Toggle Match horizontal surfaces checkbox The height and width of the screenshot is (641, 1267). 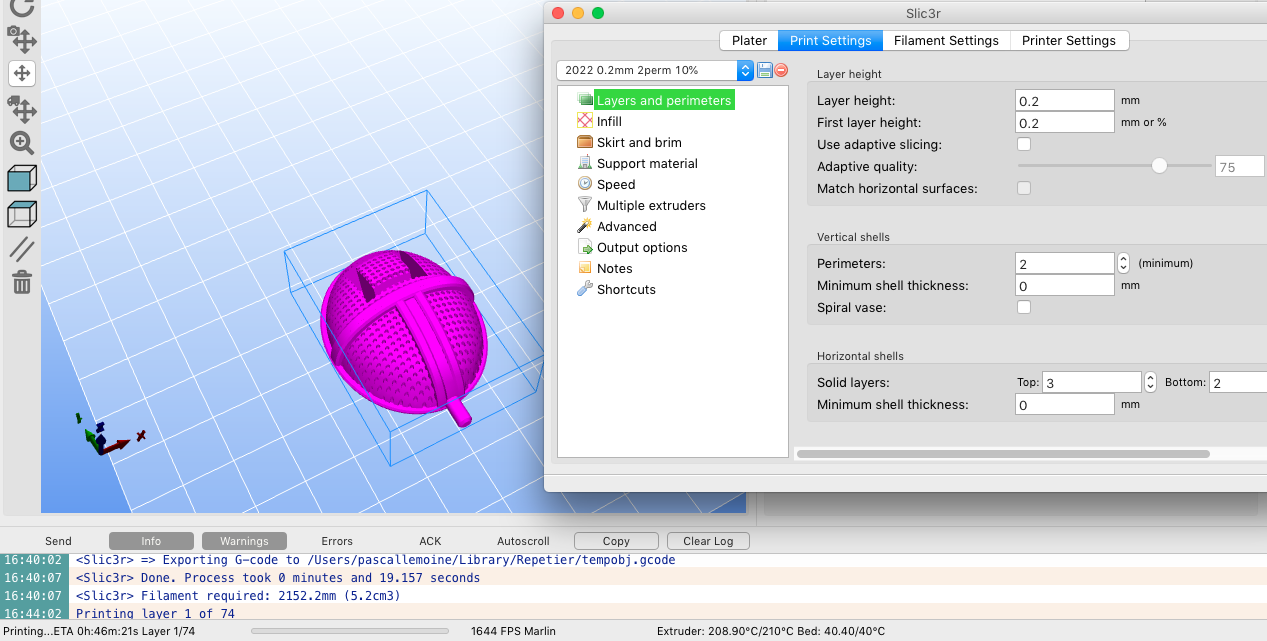1024,188
